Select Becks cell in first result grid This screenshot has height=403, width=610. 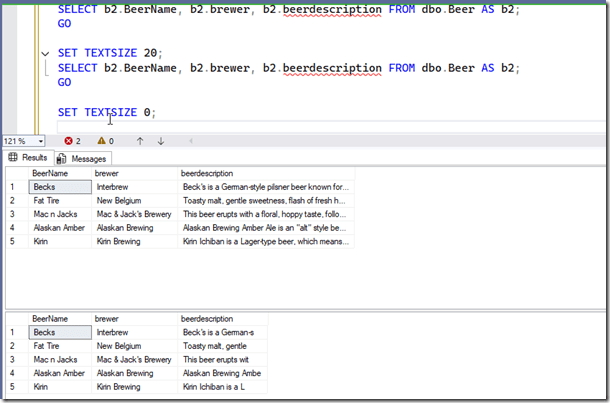(x=60, y=187)
